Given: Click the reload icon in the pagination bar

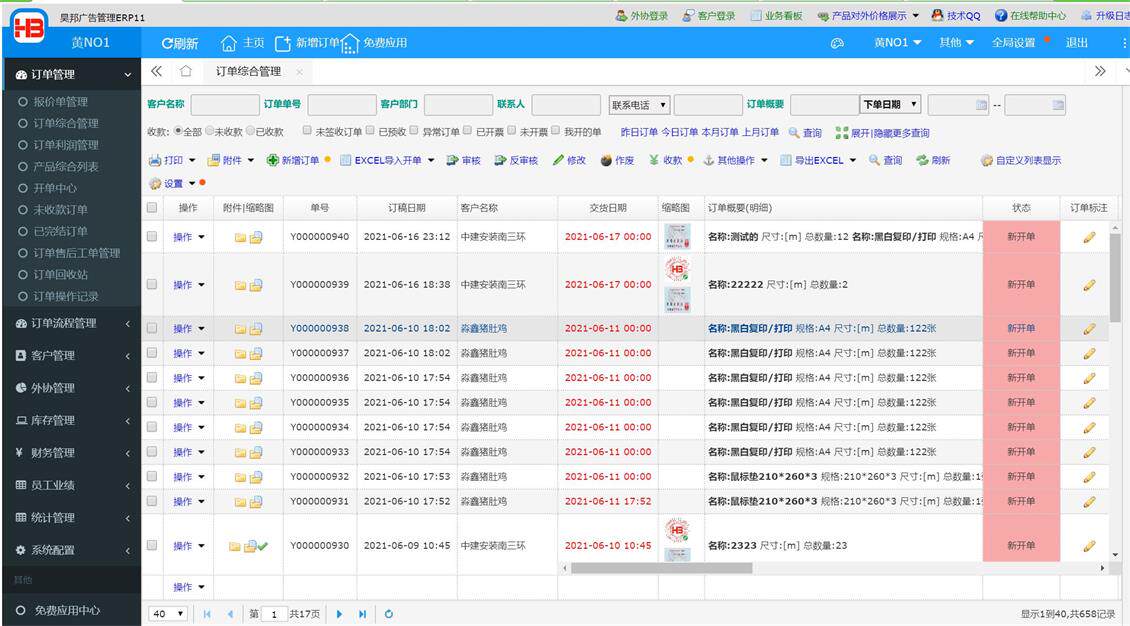Looking at the screenshot, I should 388,614.
